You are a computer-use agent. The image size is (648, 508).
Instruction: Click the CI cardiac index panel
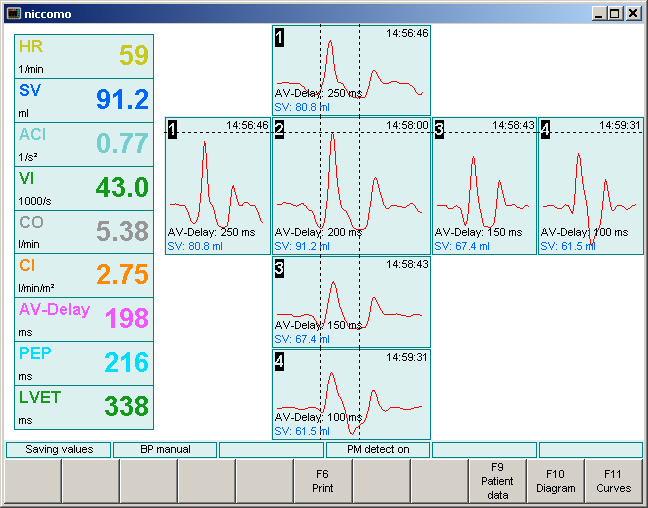84,275
